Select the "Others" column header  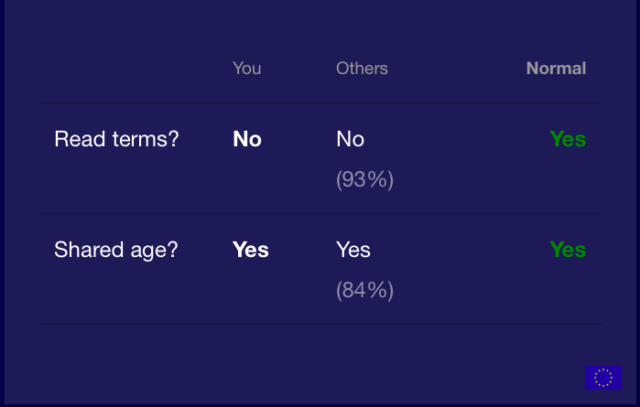pos(361,68)
